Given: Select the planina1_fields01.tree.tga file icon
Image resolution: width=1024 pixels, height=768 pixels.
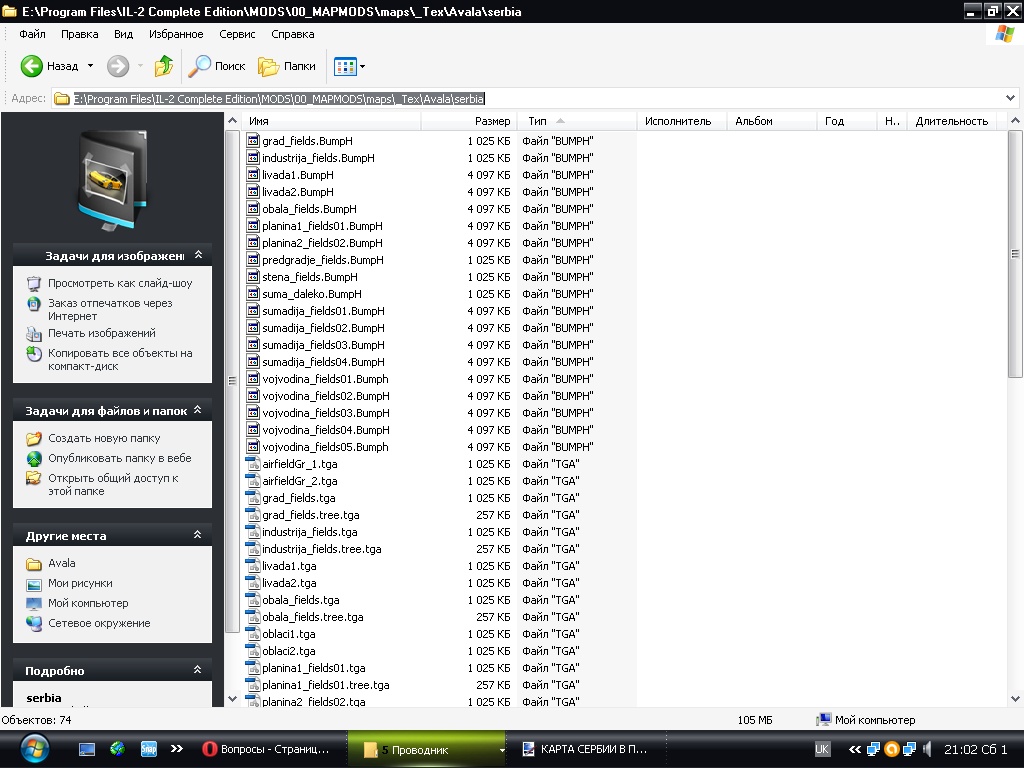Looking at the screenshot, I should pyautogui.click(x=253, y=684).
